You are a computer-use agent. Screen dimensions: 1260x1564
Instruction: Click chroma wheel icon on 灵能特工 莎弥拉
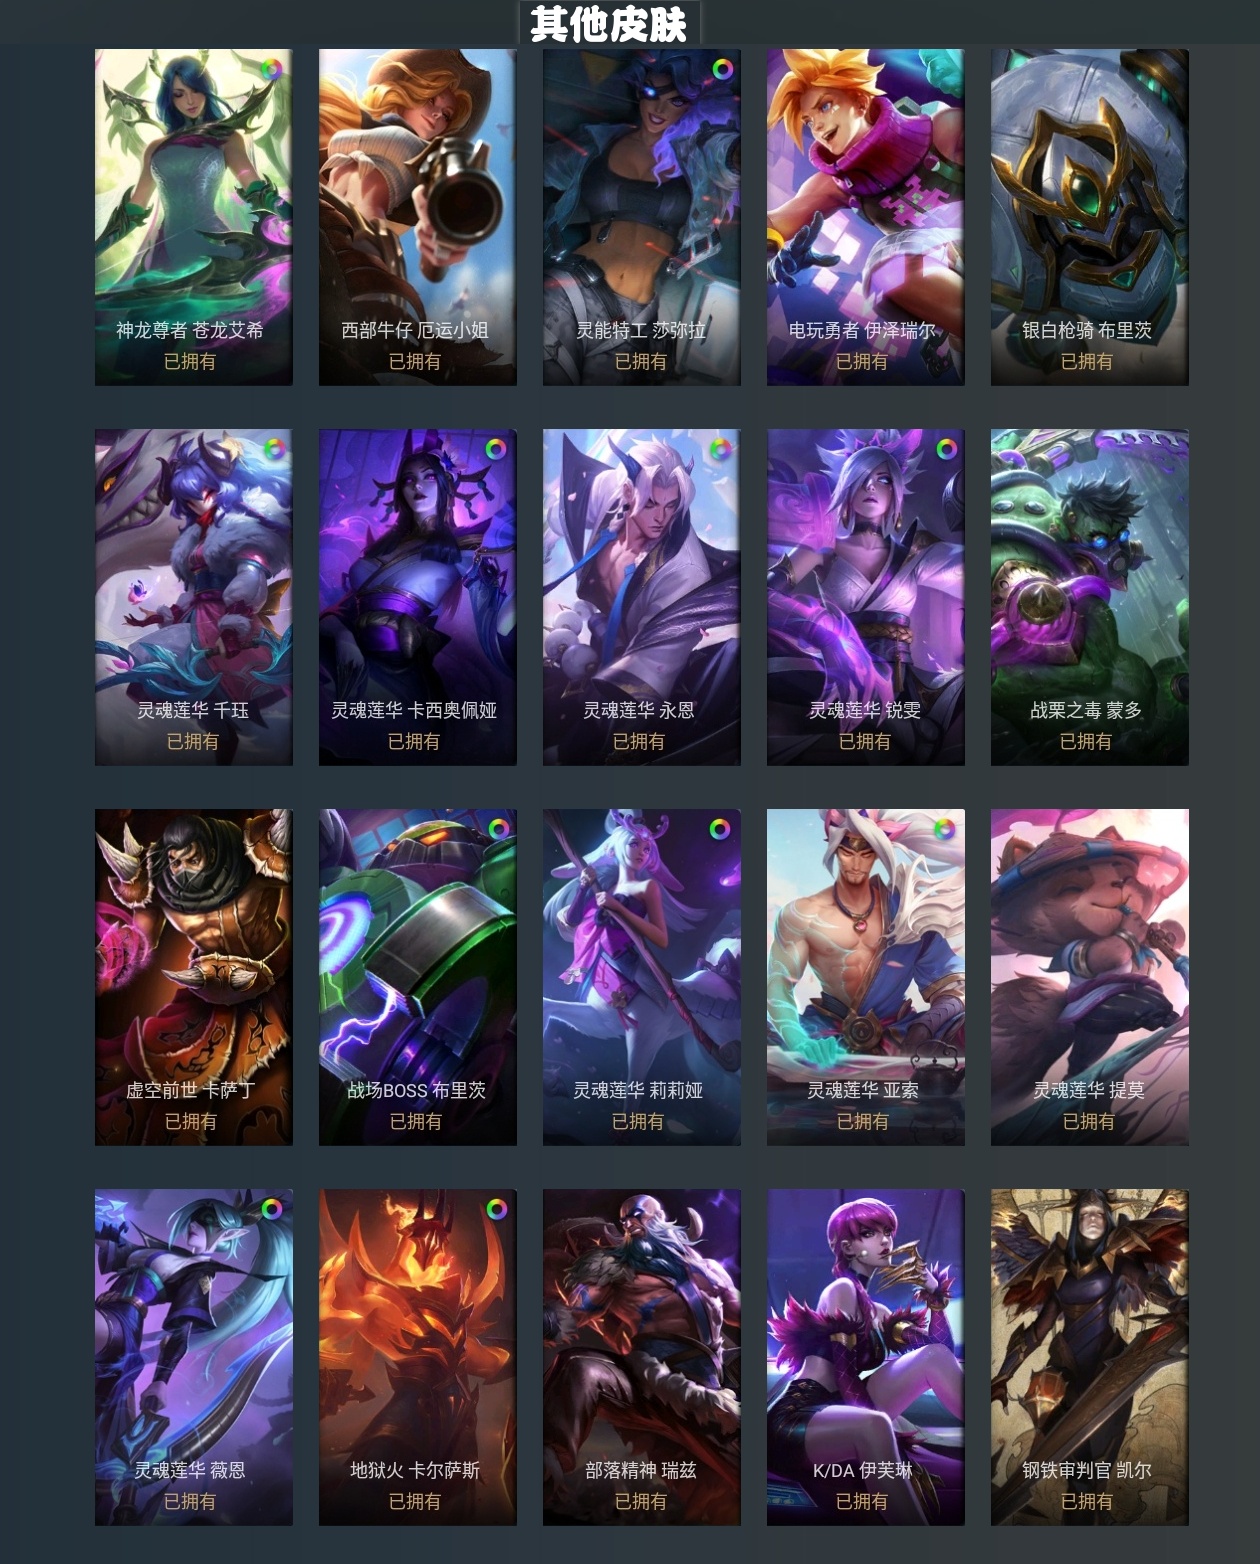coord(722,69)
